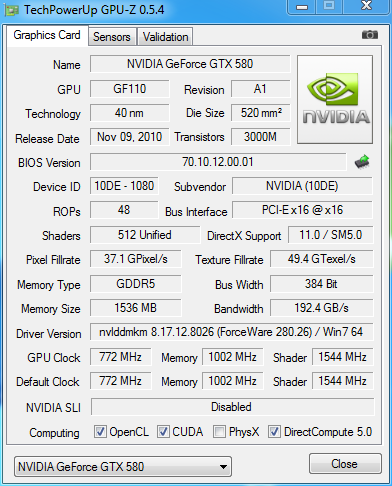Click the Driver Version text field

[x=231, y=332]
